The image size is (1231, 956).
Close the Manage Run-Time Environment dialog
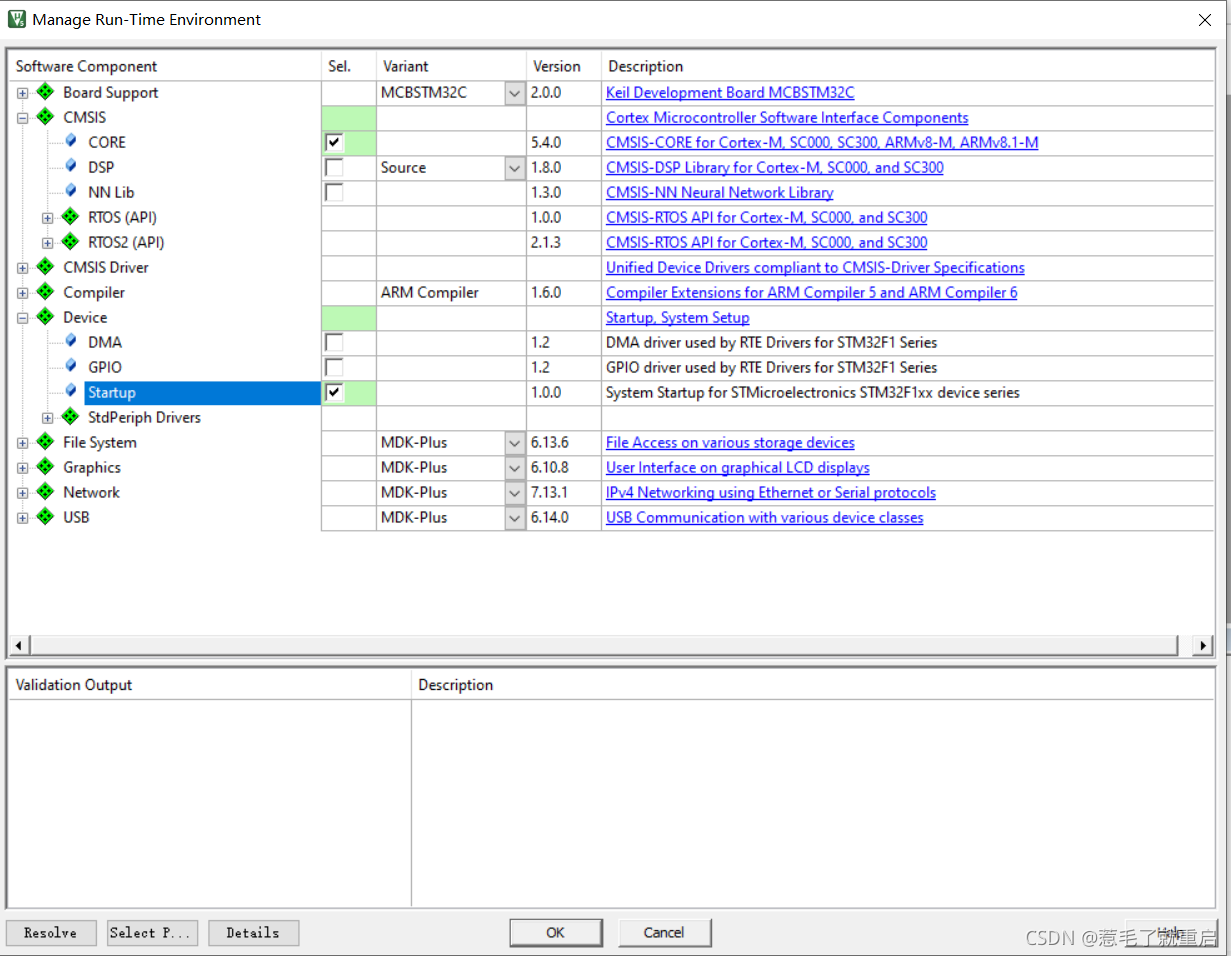coord(1205,20)
